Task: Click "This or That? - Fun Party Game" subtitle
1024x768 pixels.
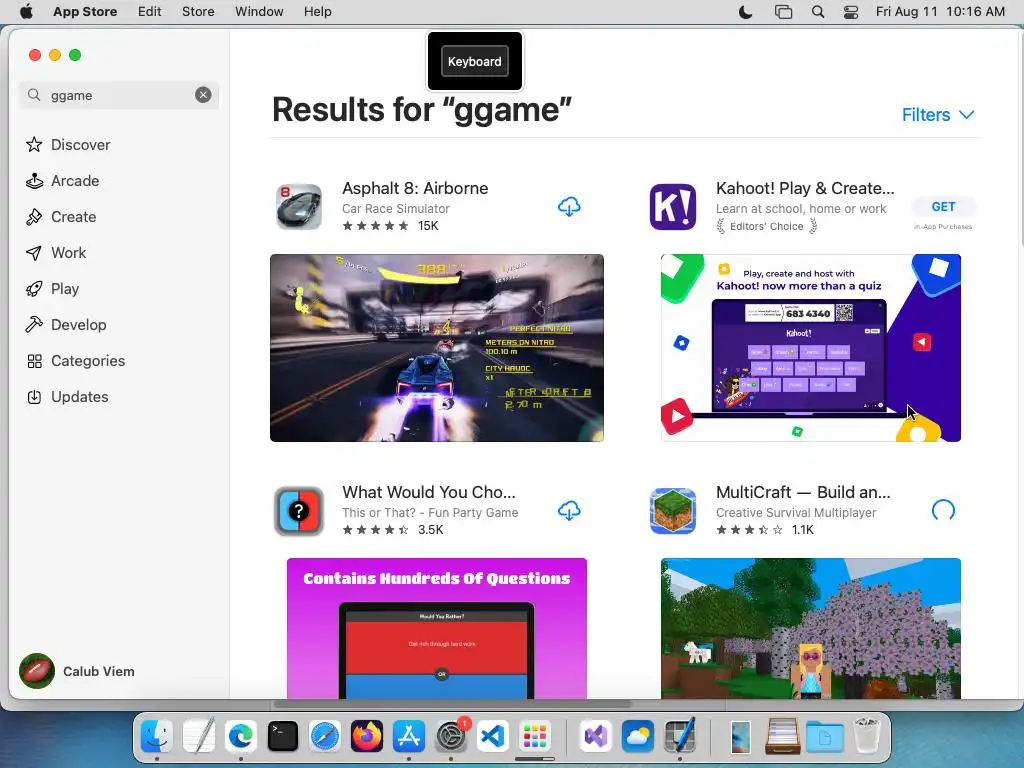Action: (430, 513)
